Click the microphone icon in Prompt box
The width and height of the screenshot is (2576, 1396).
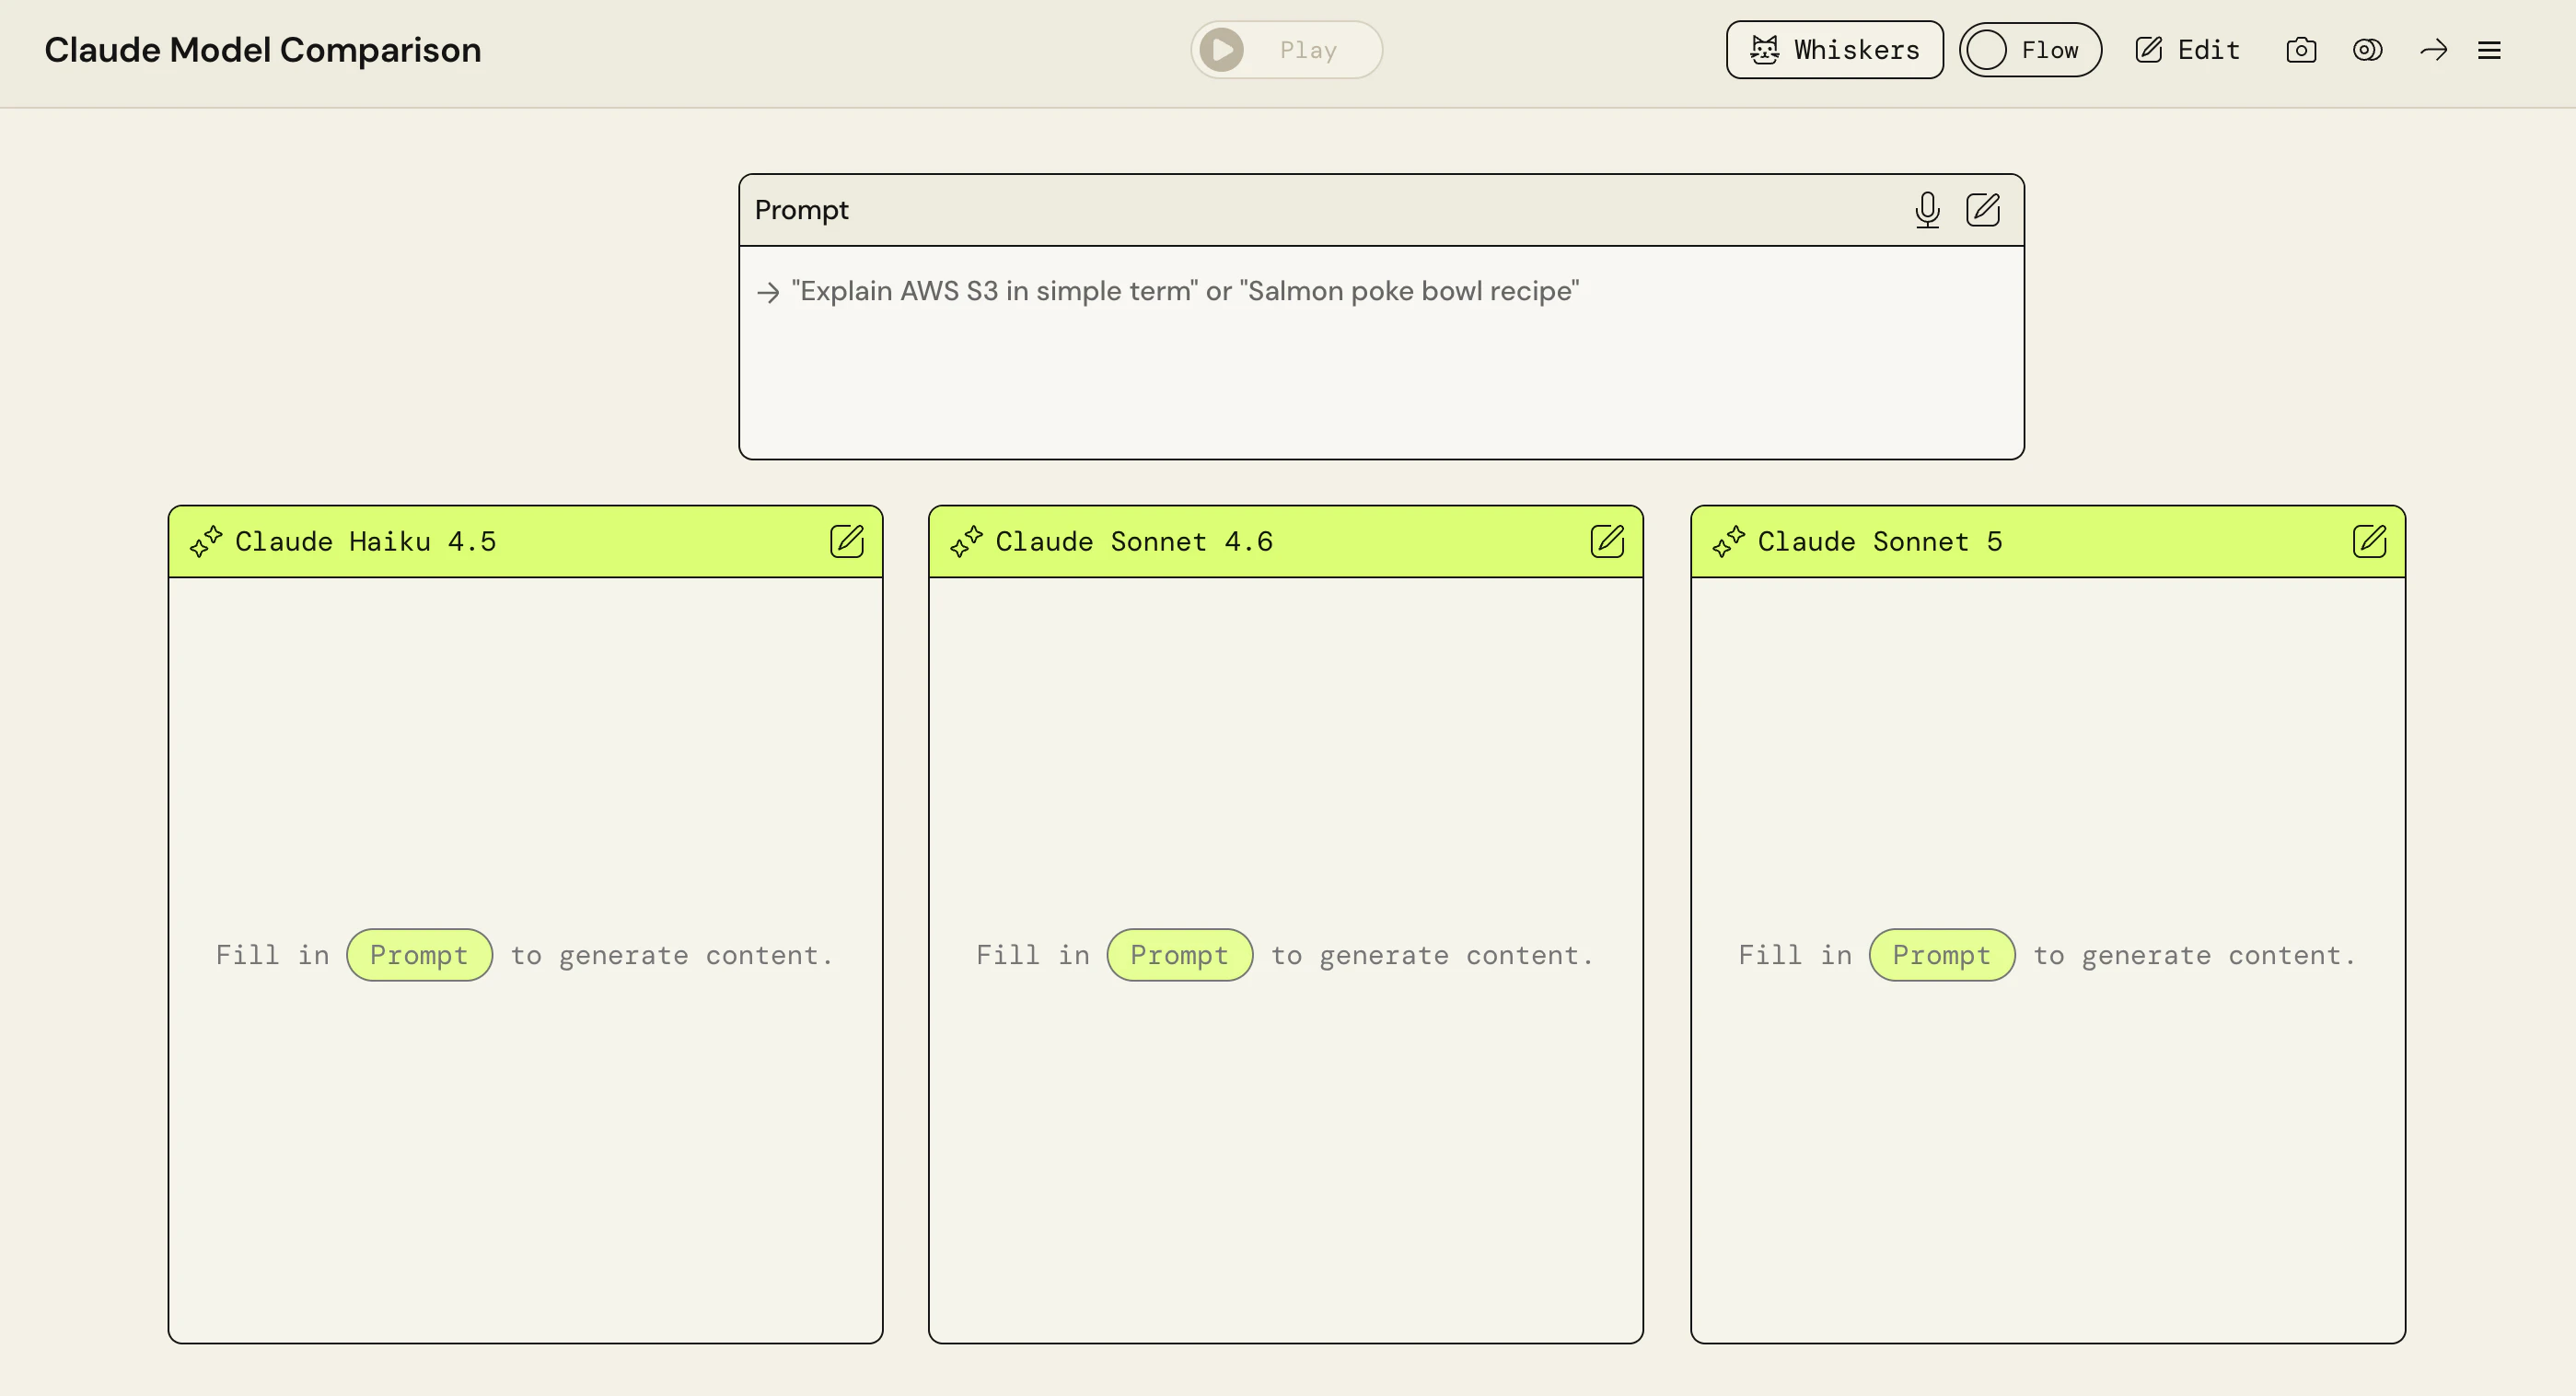coord(1927,210)
